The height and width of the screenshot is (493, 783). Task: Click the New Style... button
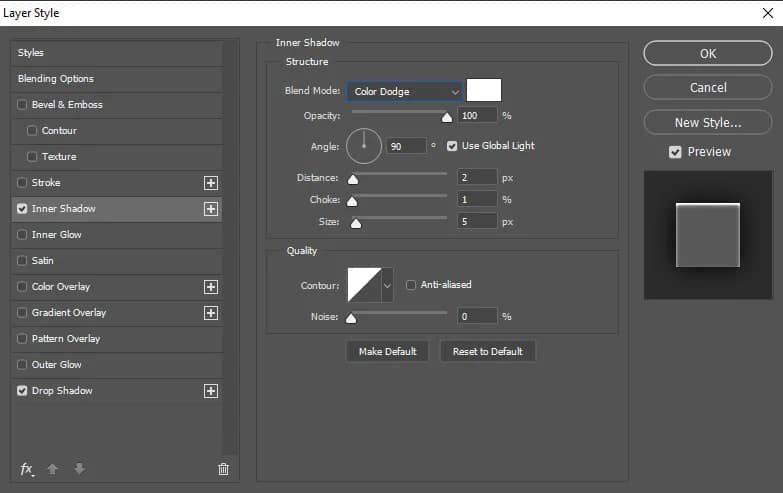click(708, 122)
